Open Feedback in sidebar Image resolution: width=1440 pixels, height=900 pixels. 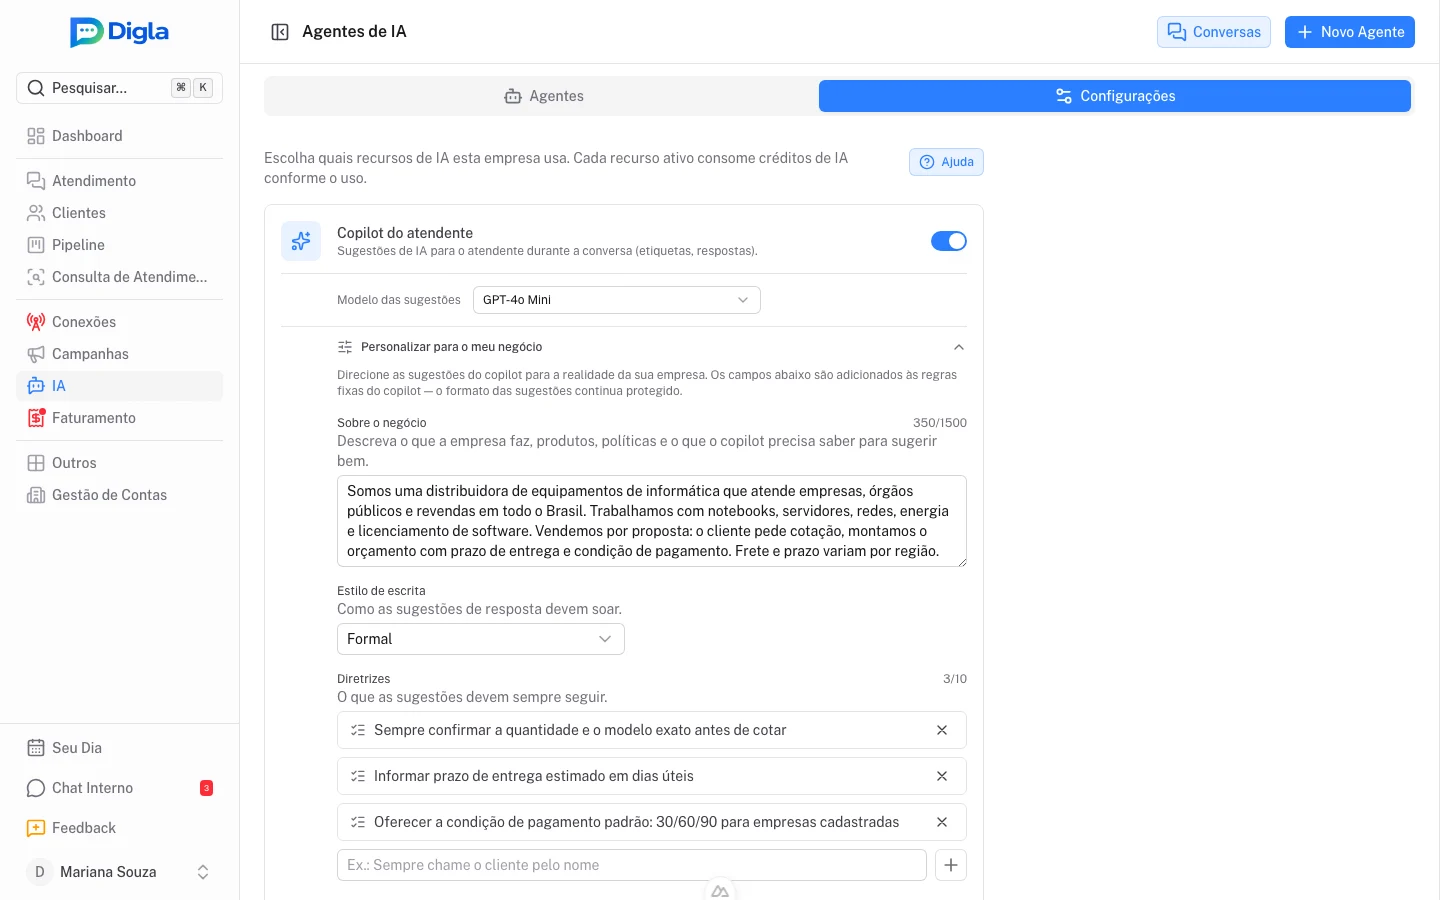(x=119, y=828)
